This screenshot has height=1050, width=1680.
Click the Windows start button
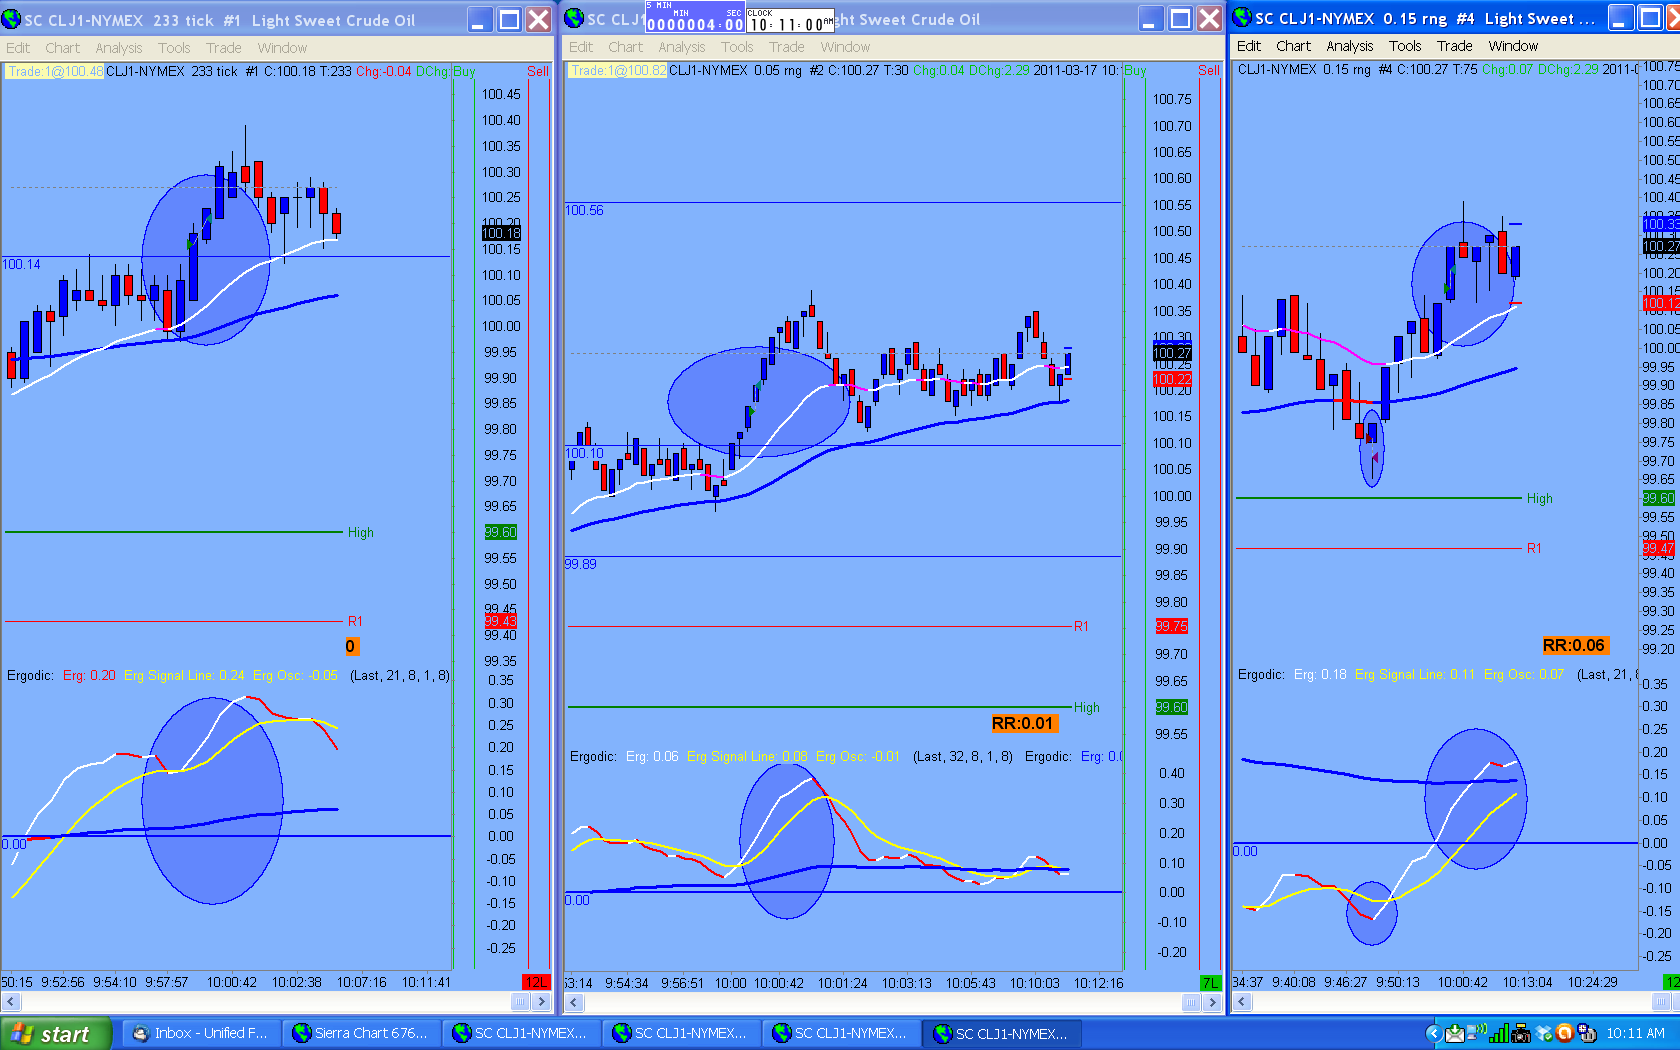pyautogui.click(x=55, y=1034)
